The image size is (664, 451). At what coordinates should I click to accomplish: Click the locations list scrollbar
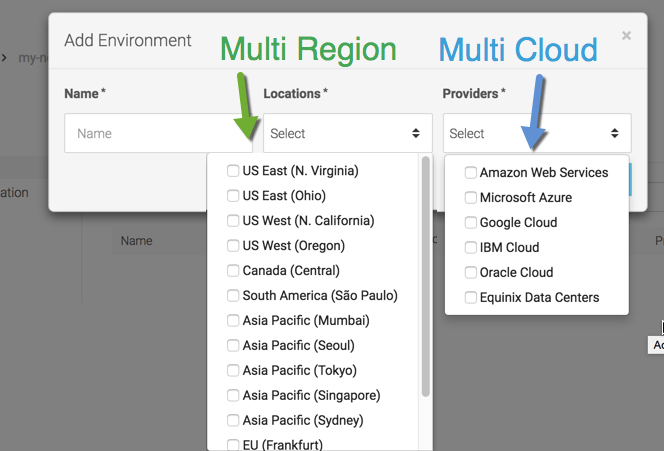[x=426, y=280]
